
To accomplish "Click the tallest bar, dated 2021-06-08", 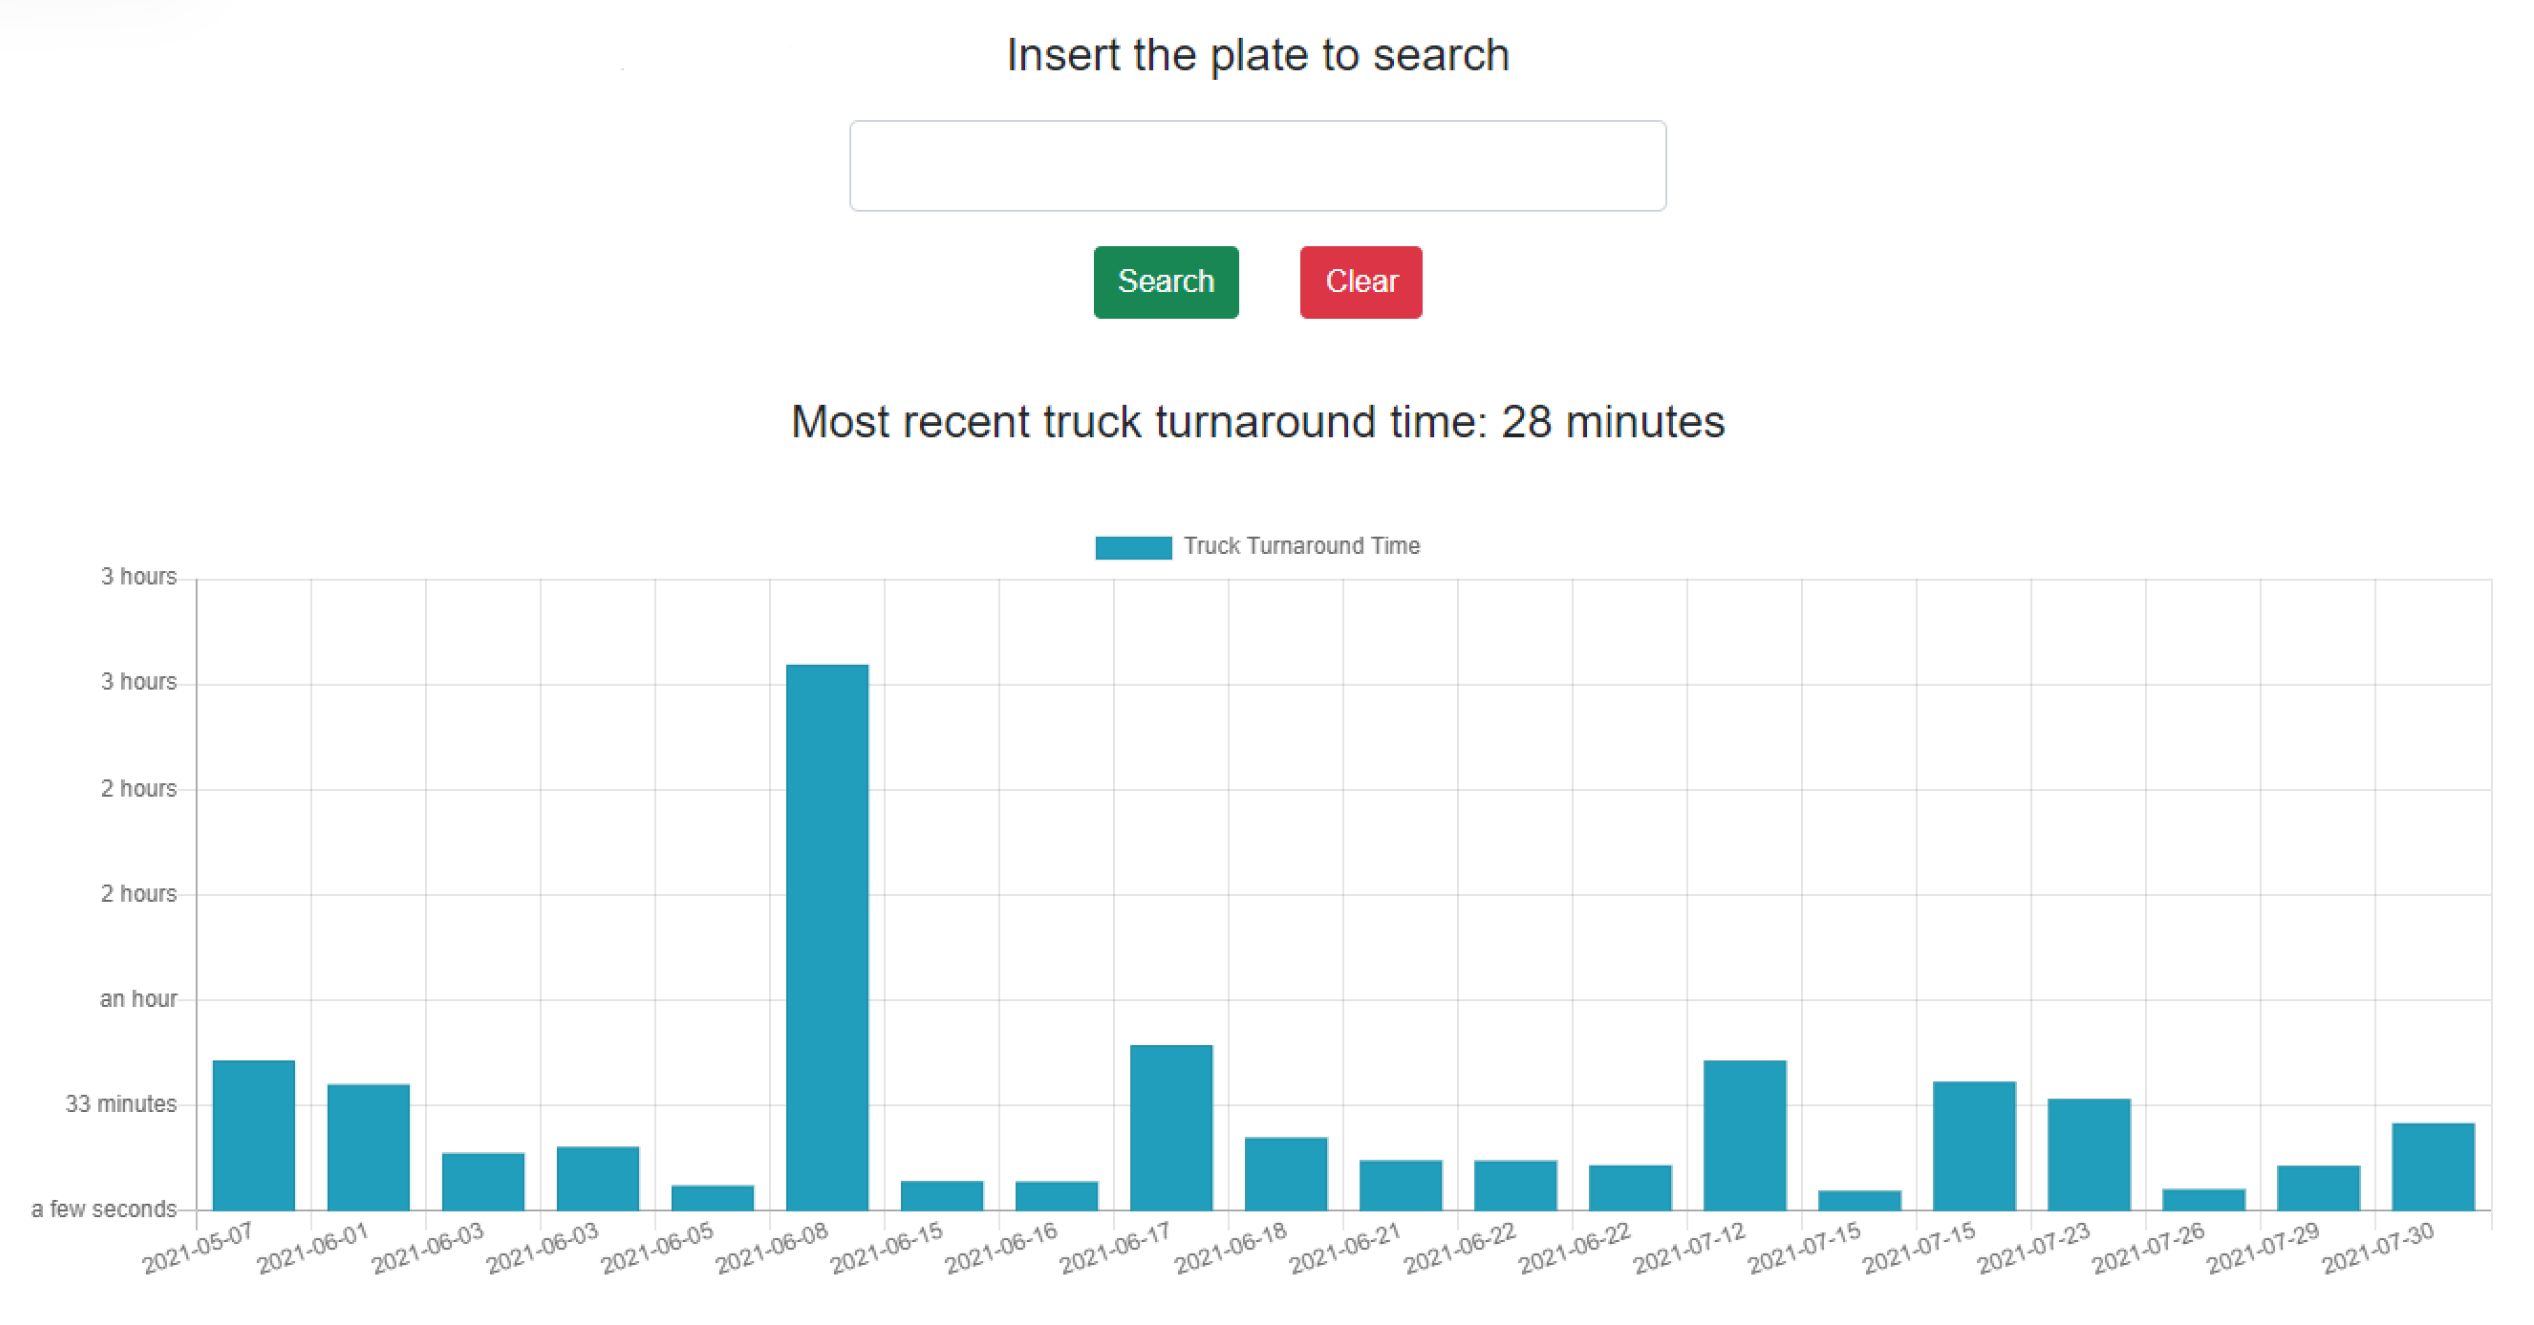I will [827, 936].
